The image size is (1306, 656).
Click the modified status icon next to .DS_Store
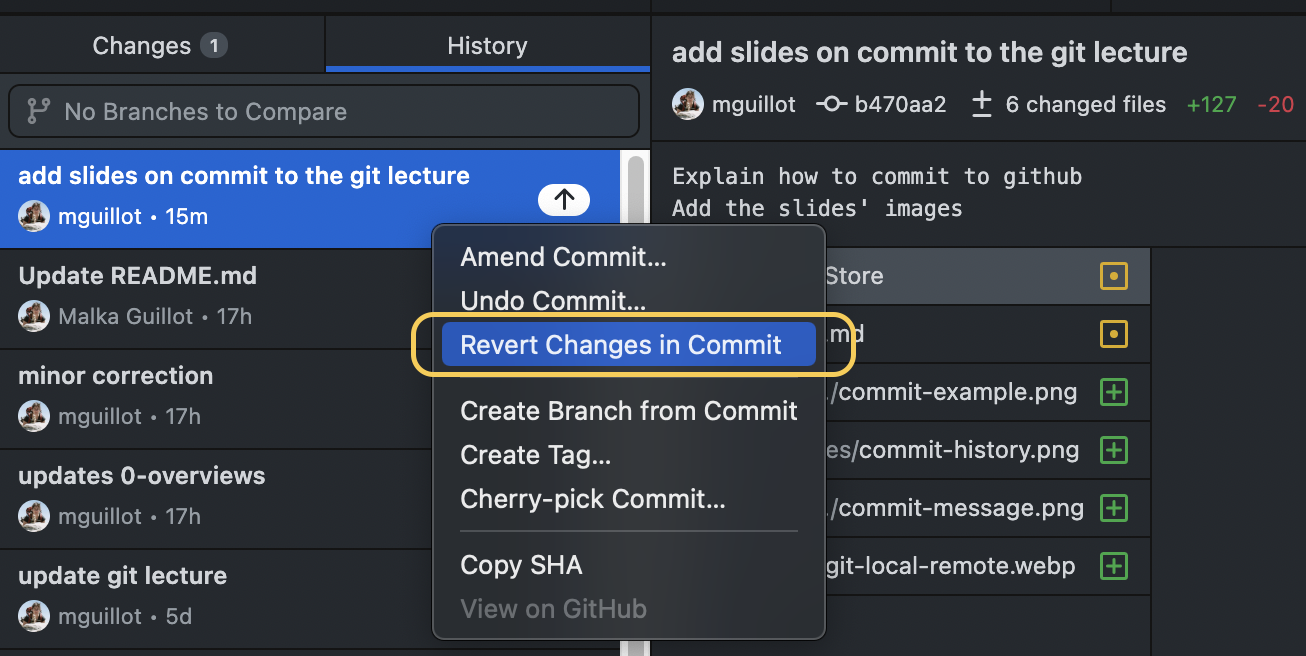1113,276
